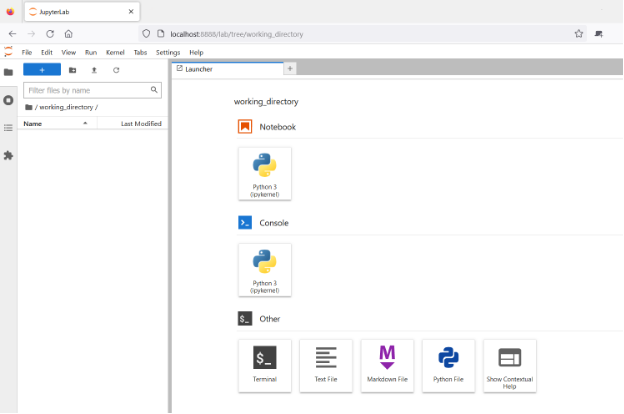The image size is (624, 414).
Task: Start Python 3 console from Console section
Action: tap(265, 269)
